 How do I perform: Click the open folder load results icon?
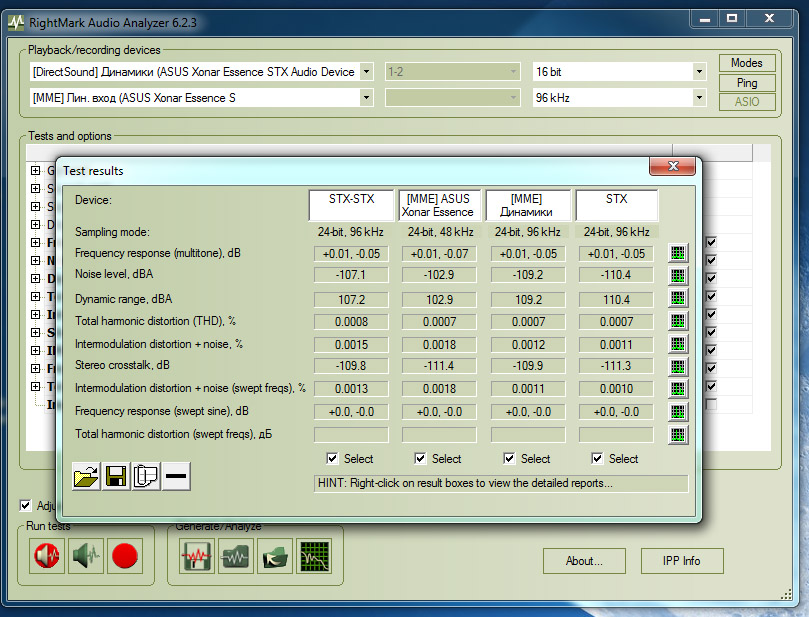pyautogui.click(x=86, y=476)
